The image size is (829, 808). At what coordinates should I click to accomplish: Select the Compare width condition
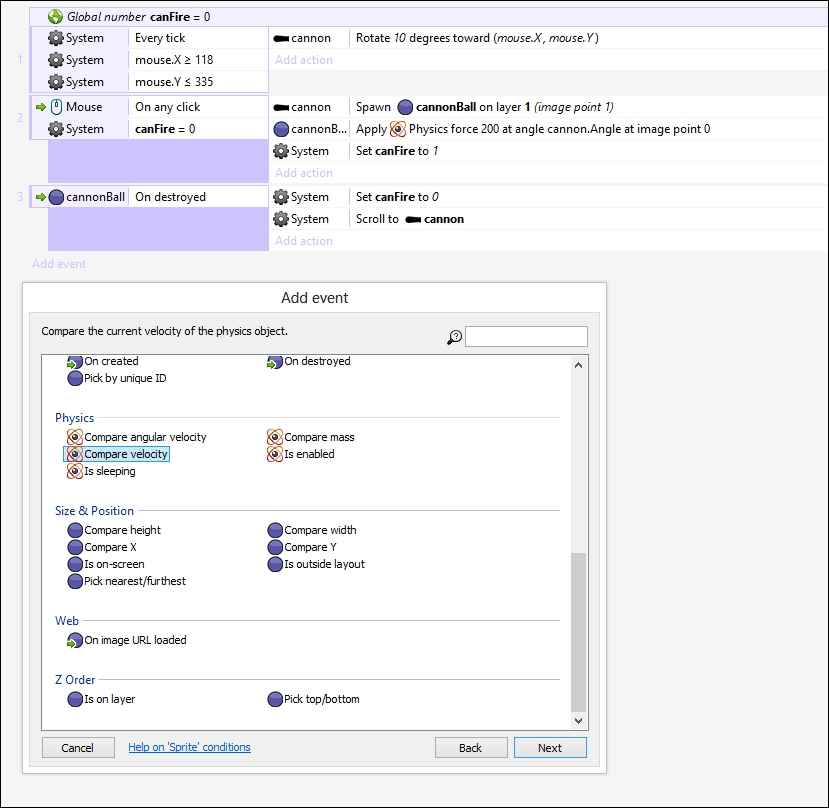[x=312, y=530]
